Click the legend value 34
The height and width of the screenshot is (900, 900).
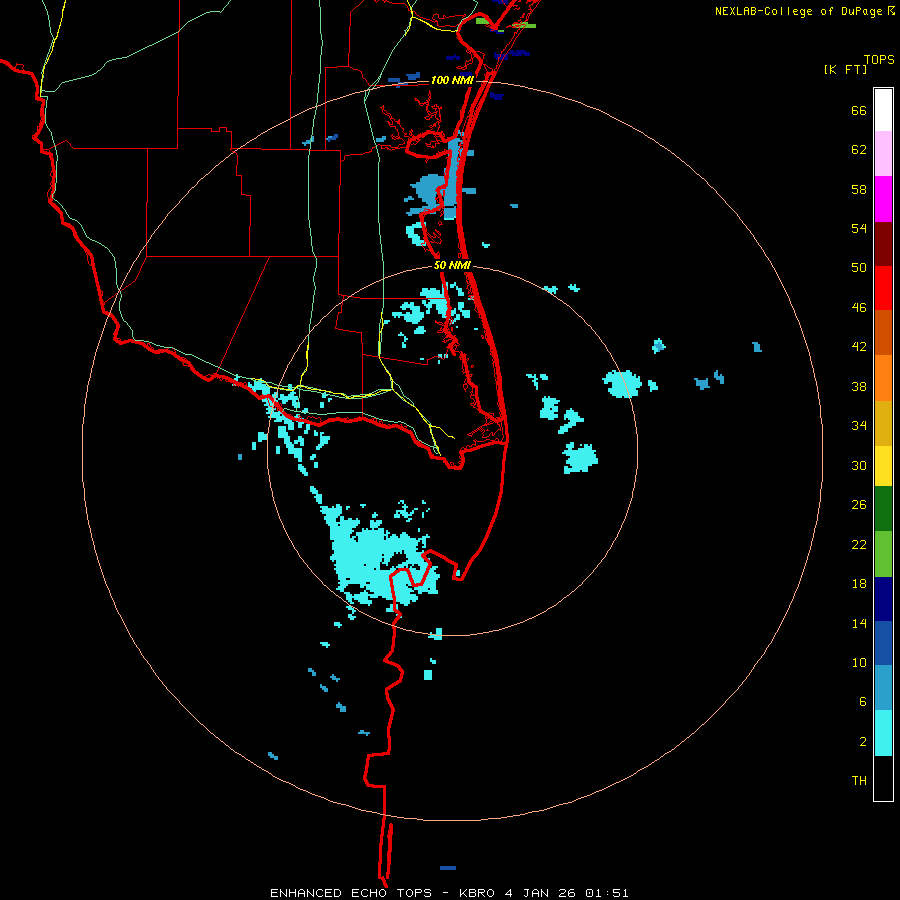859,426
